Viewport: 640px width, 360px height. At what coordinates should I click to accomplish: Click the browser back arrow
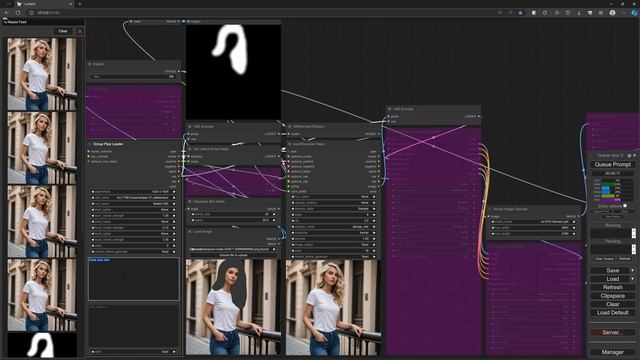pos(7,13)
